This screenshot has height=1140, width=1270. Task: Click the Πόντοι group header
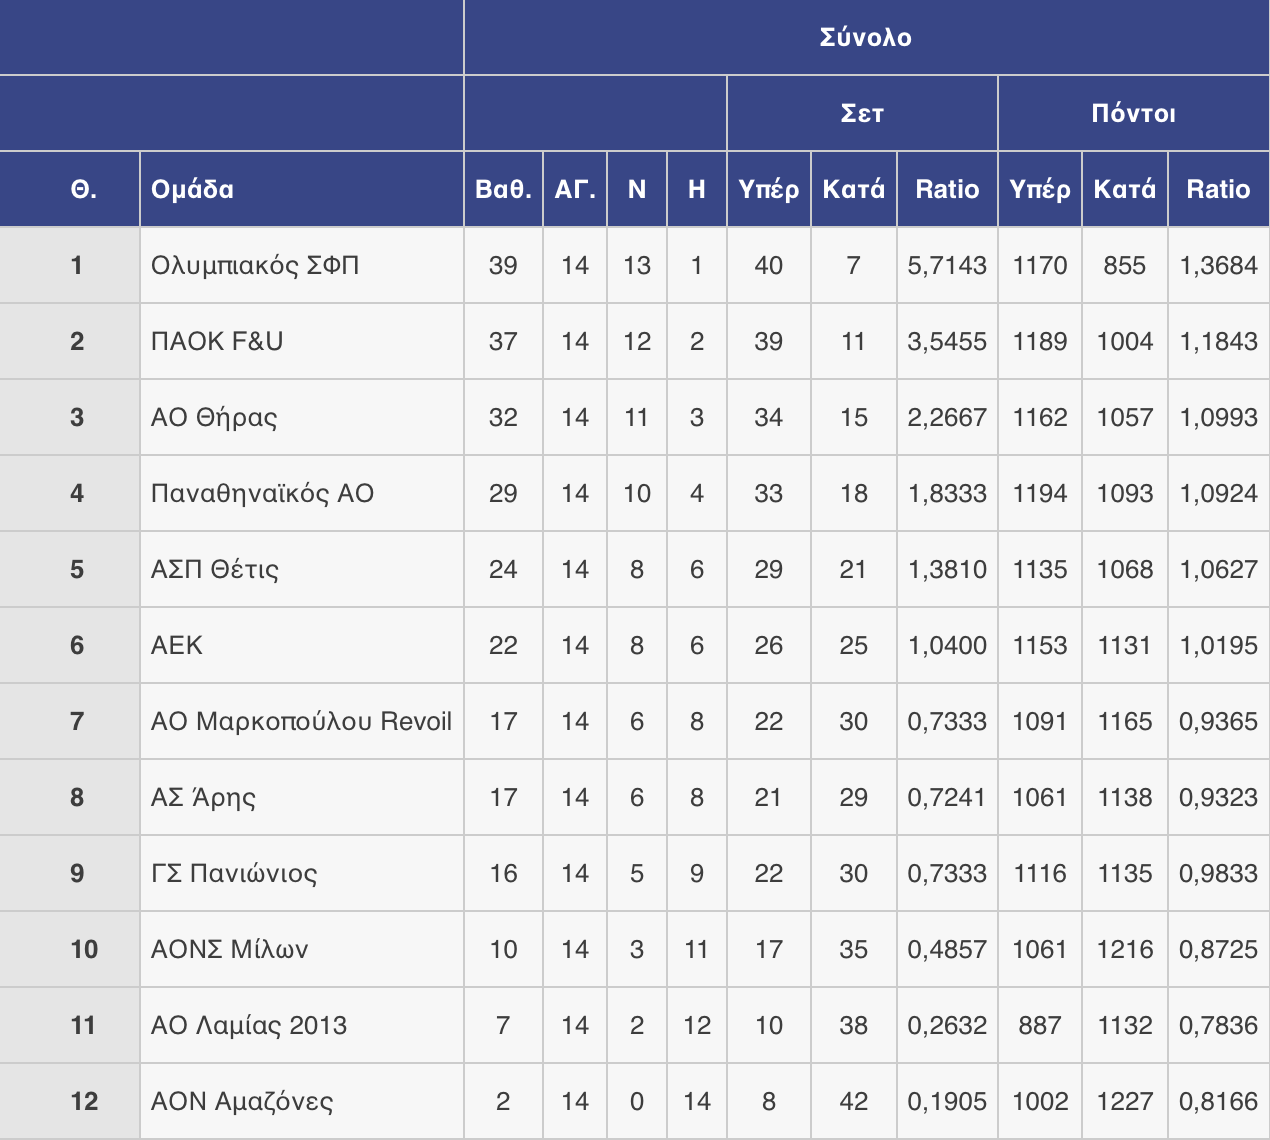(1134, 113)
